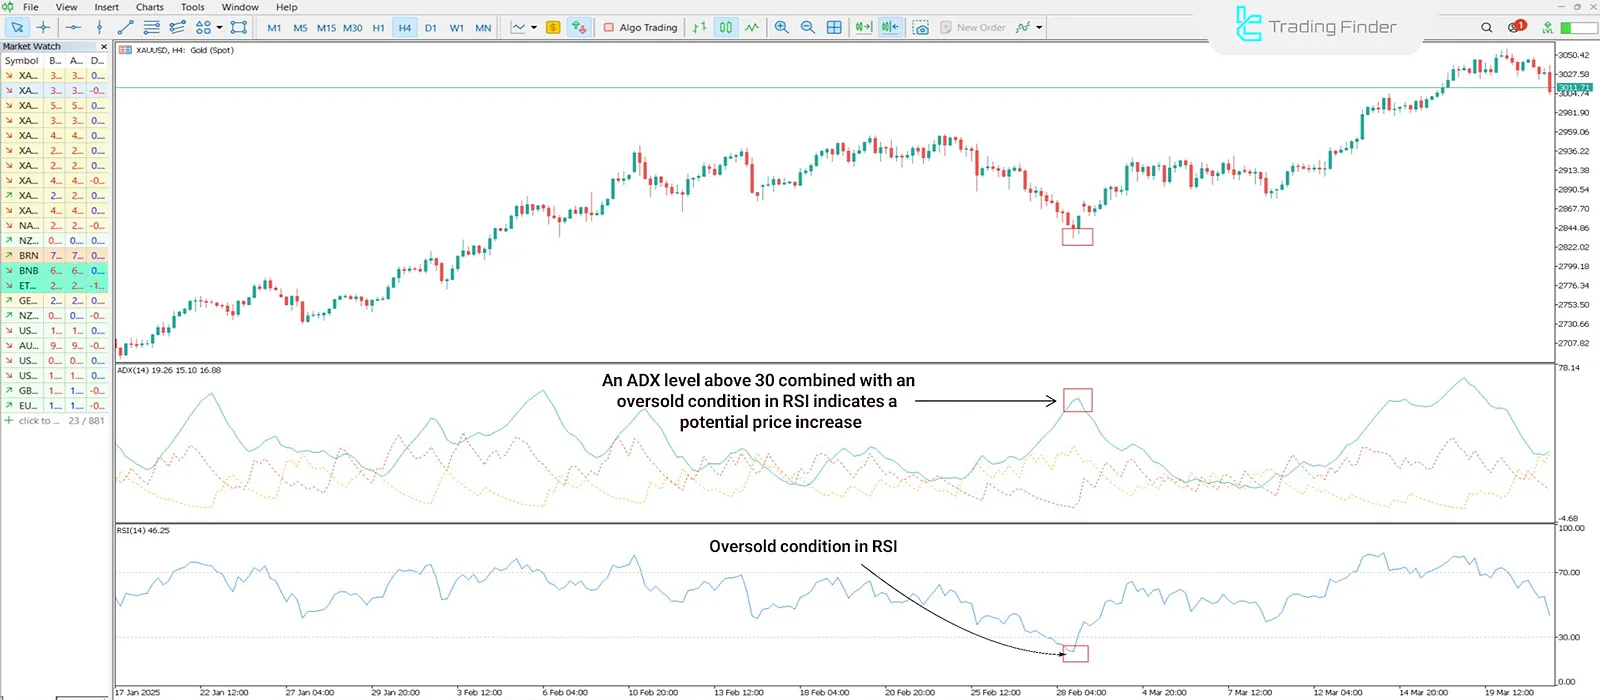Select the trendline drawing tool

click(x=125, y=27)
